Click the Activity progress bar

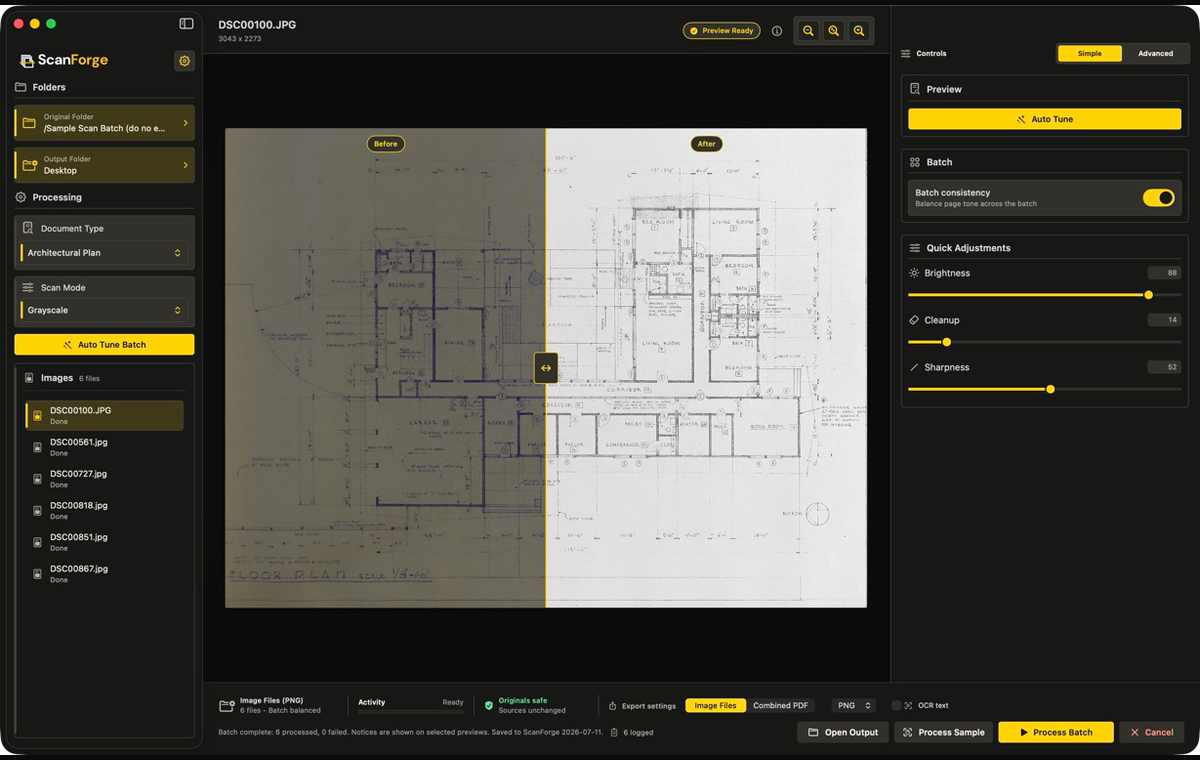pos(411,712)
